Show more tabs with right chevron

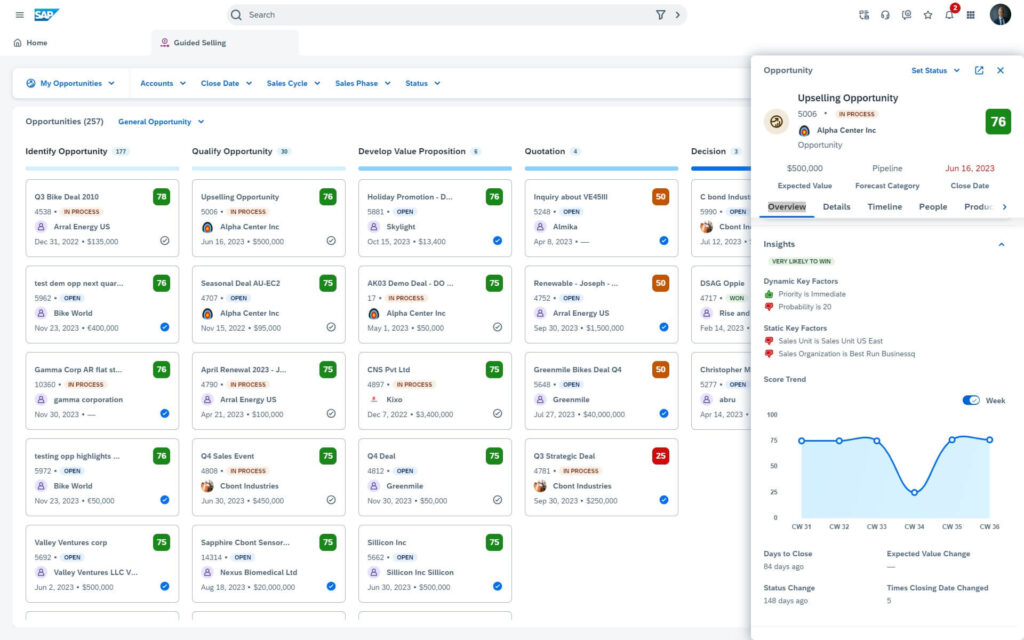point(1004,207)
